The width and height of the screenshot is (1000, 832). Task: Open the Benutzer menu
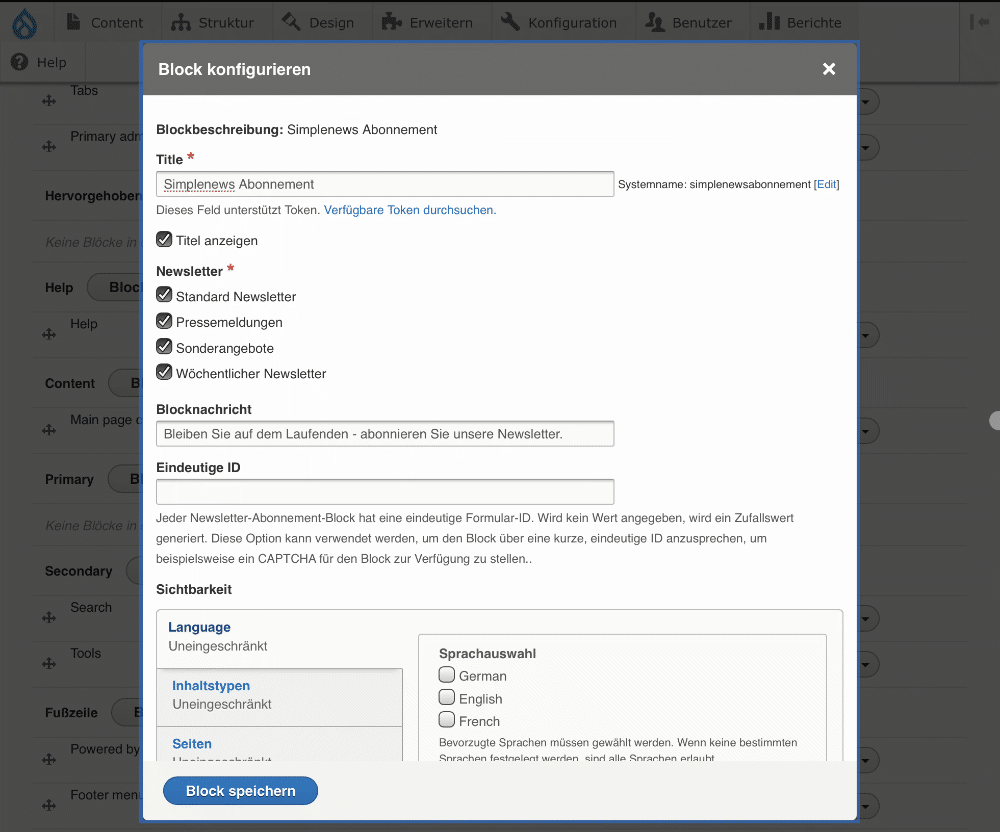point(689,22)
